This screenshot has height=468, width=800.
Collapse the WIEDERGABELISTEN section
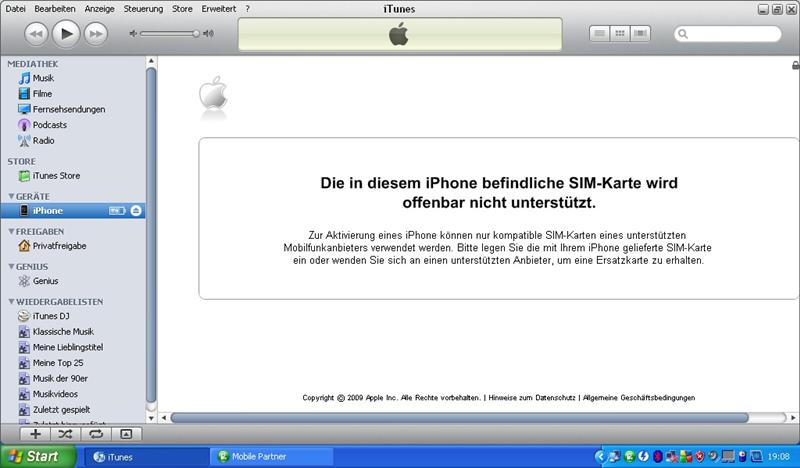[11, 302]
